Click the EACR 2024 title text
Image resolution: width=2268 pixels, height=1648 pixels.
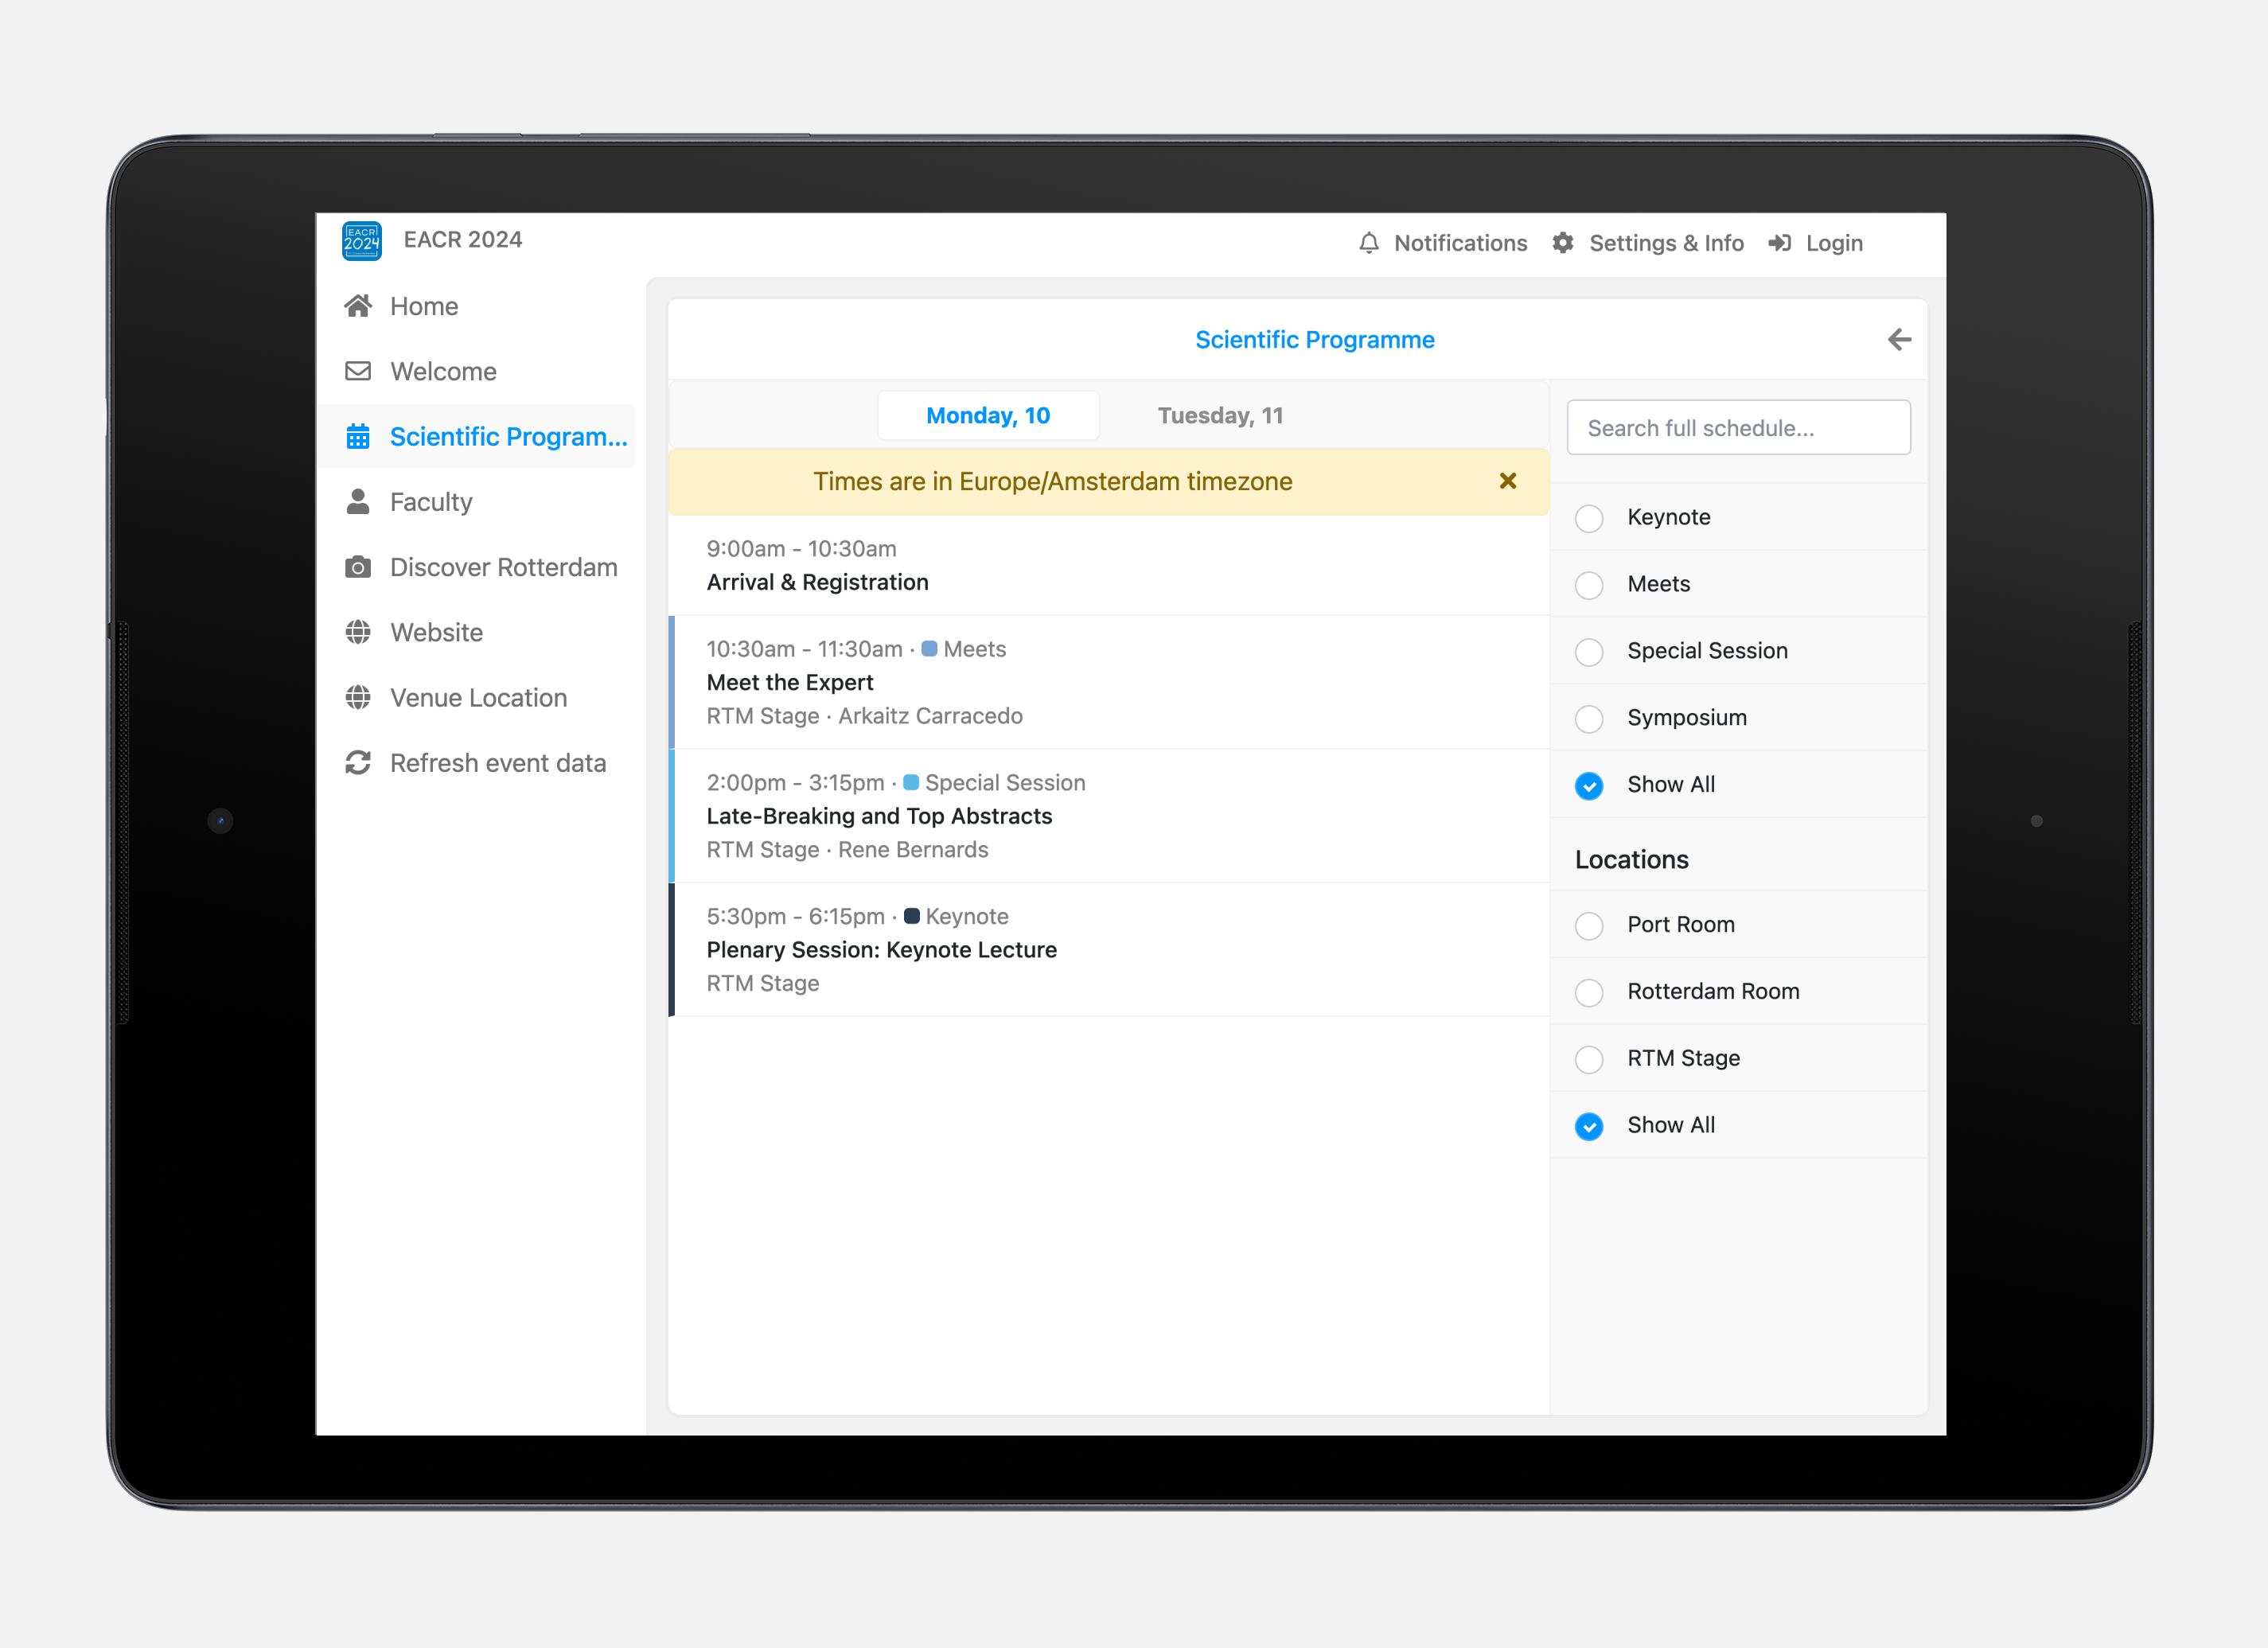pos(463,240)
